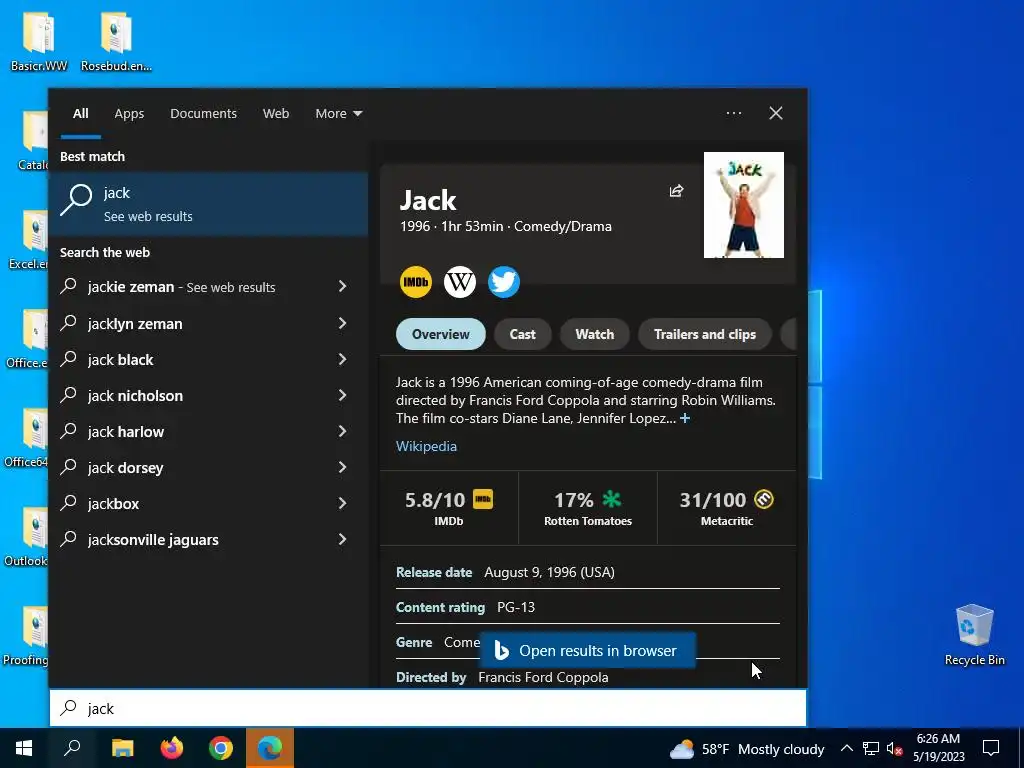The width and height of the screenshot is (1024, 768).
Task: Expand the jack nicholson suggestion arrow
Action: (342, 394)
